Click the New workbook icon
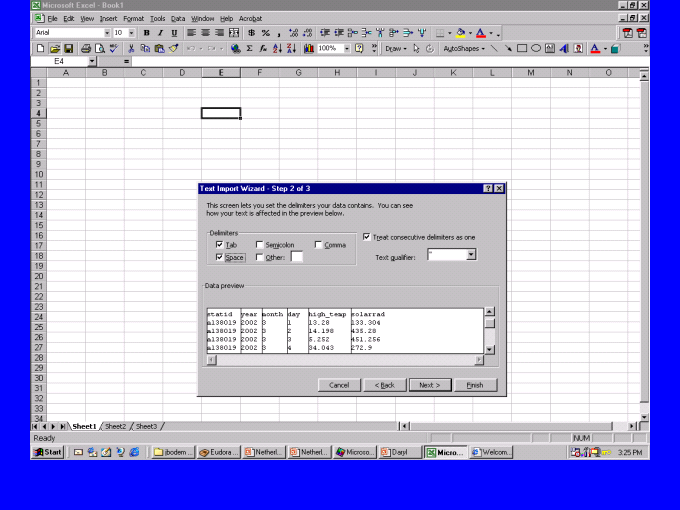 (40, 49)
